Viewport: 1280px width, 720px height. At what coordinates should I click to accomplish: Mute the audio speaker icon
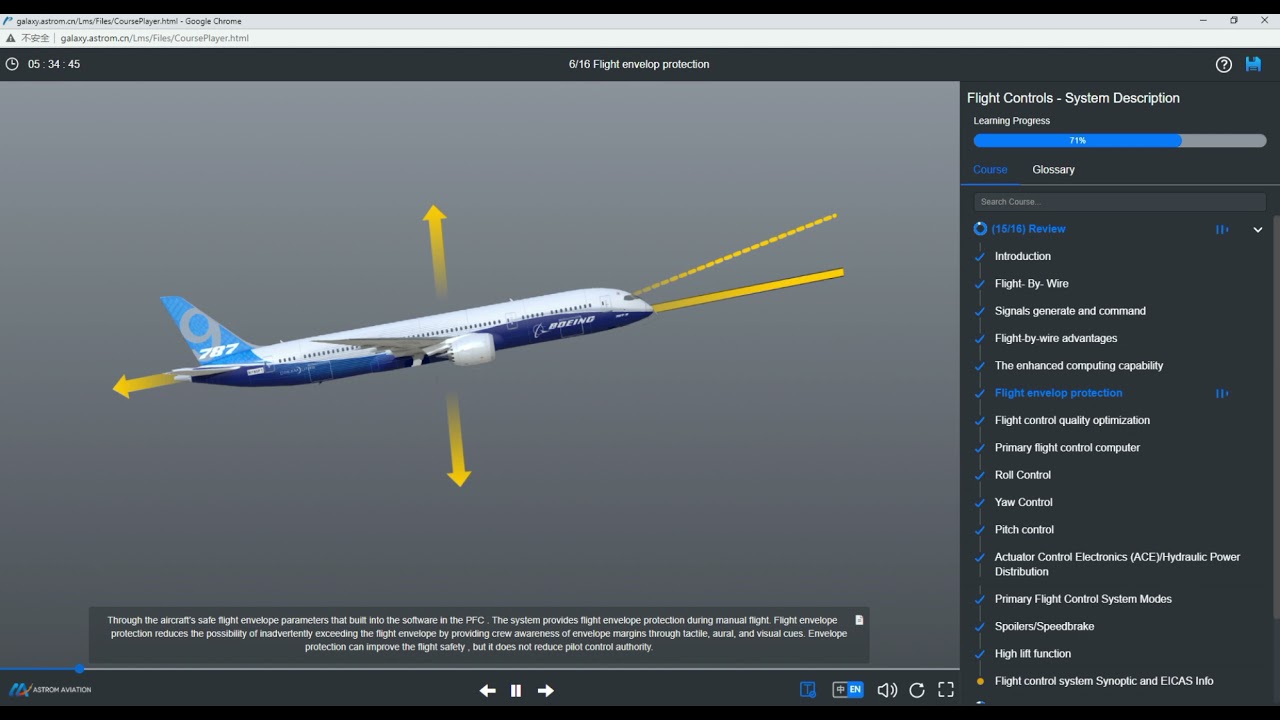pos(887,690)
